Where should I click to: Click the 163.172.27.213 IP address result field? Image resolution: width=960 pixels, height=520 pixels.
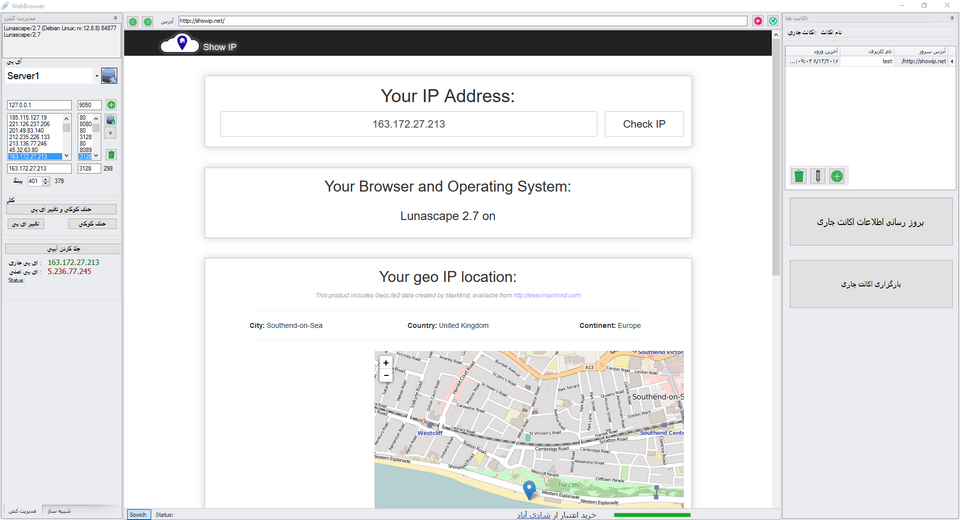click(x=408, y=124)
